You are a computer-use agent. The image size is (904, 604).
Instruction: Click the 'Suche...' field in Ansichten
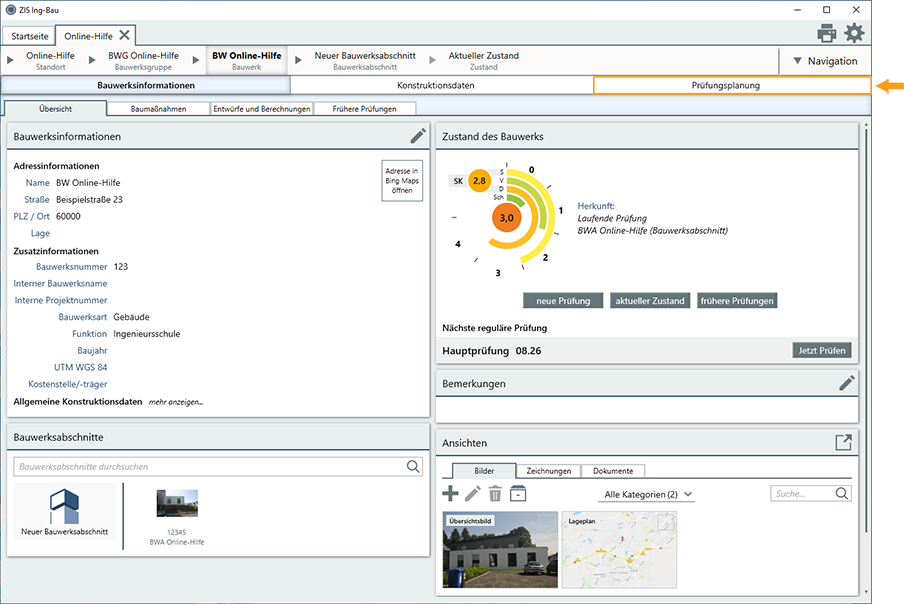click(803, 494)
